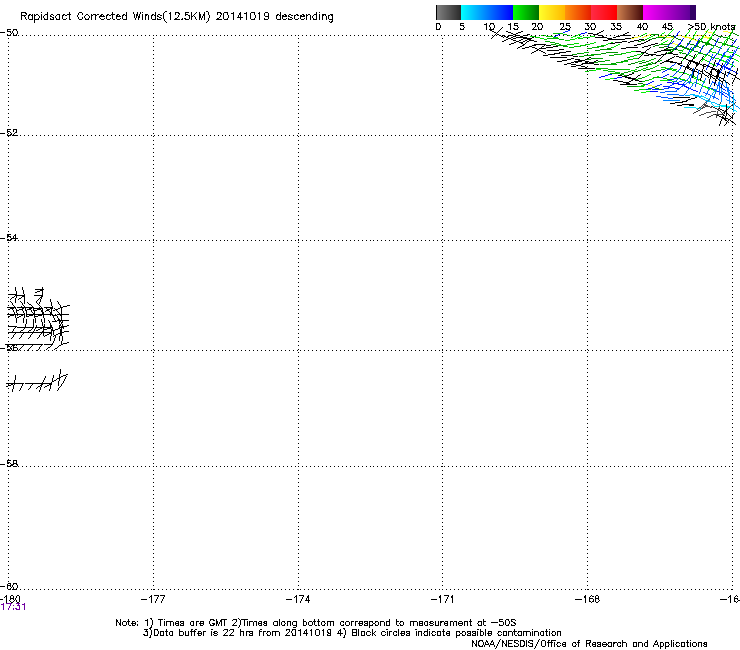Click the single row of wind barbs below -56
The width and height of the screenshot is (740, 650).
click(37, 381)
